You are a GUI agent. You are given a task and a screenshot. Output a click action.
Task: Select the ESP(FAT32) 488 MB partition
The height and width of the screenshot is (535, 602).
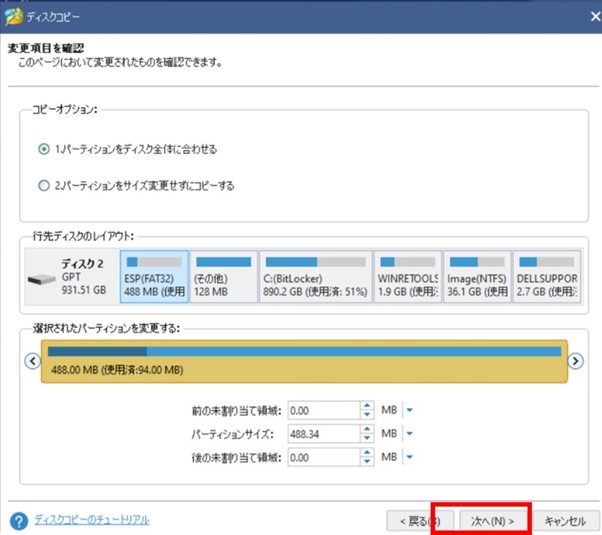click(x=154, y=277)
